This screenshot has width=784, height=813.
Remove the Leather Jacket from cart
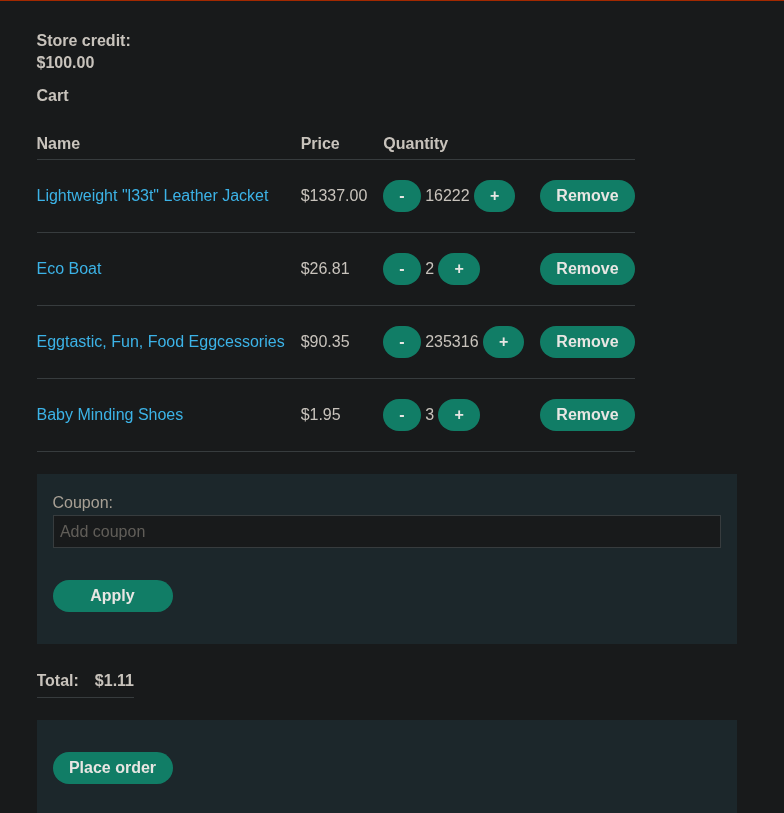coord(587,196)
